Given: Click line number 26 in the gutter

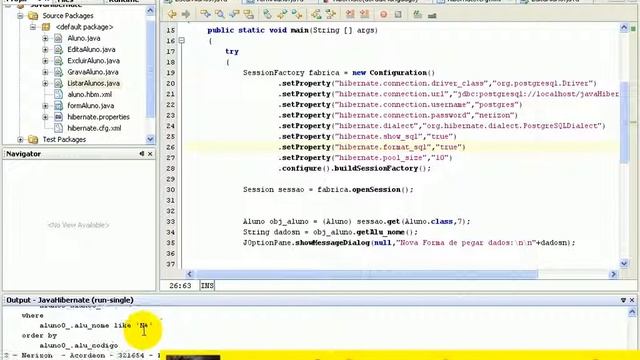Looking at the screenshot, I should 171,147.
